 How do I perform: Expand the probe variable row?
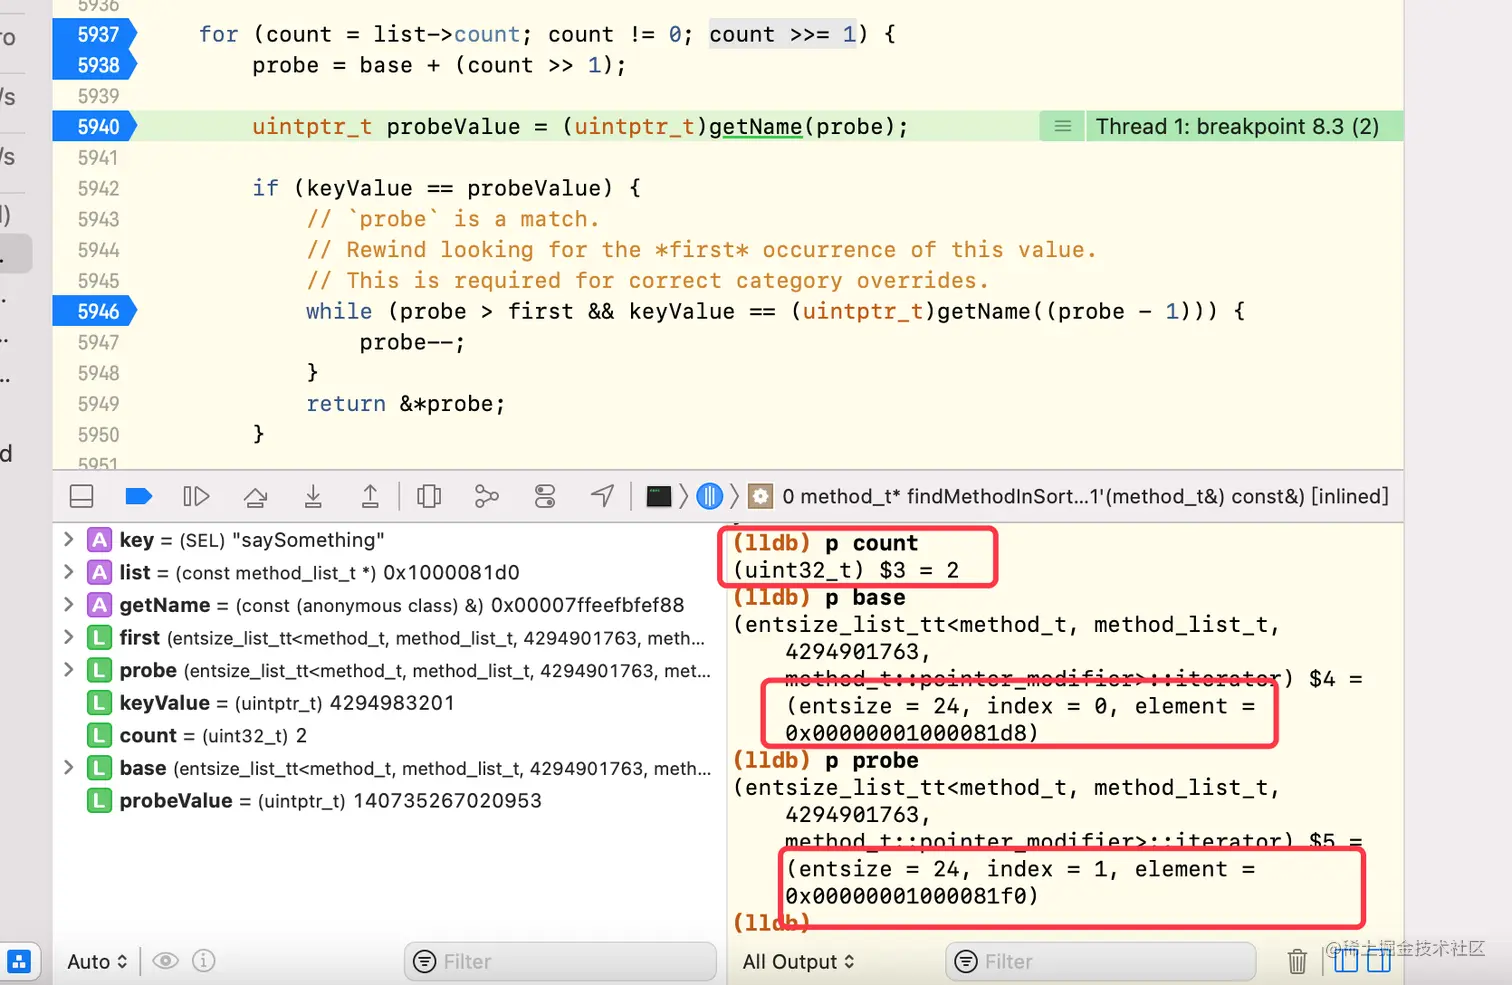[68, 670]
